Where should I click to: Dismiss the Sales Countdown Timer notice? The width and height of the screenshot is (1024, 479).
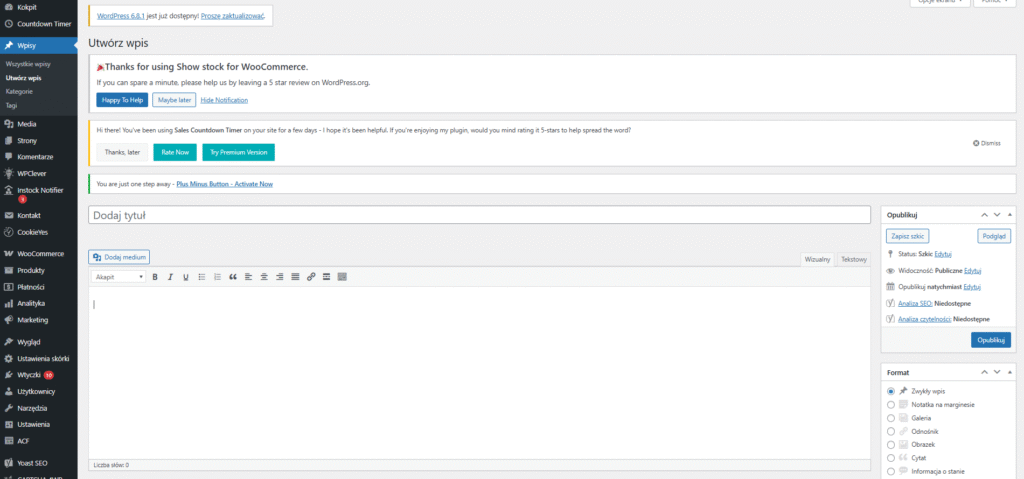[986, 143]
